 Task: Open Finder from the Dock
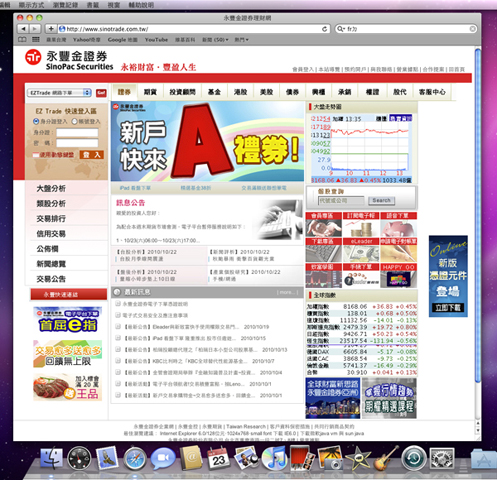pyautogui.click(x=51, y=459)
